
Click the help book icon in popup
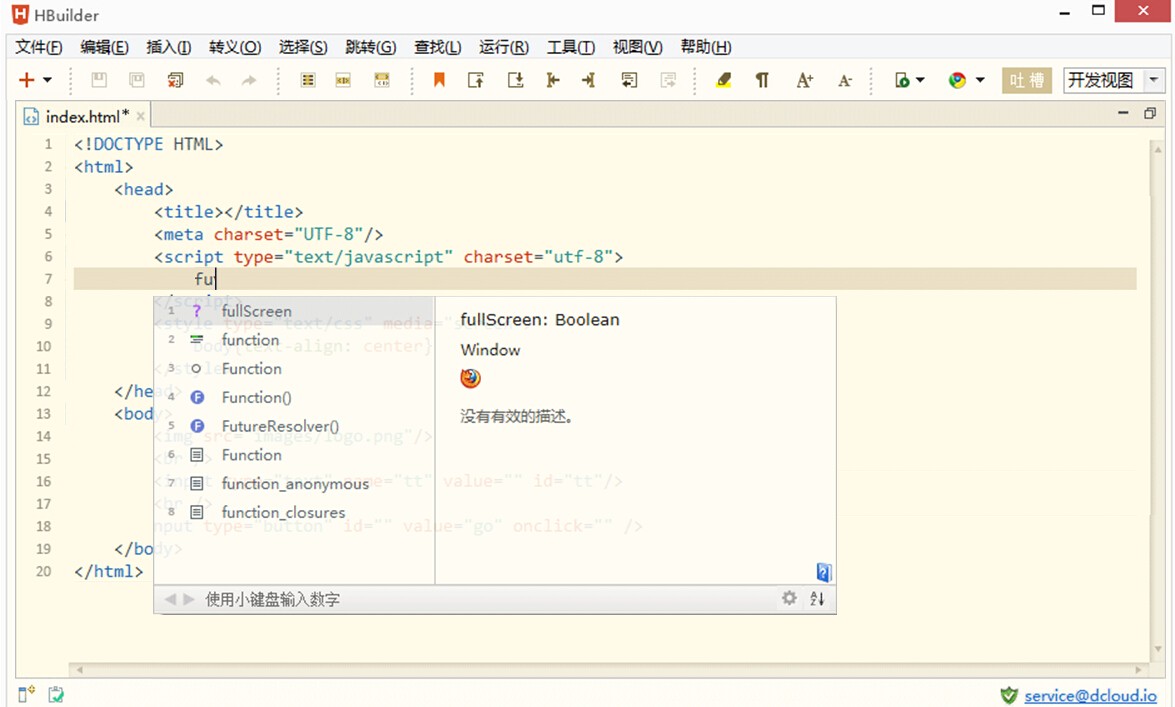tap(824, 572)
